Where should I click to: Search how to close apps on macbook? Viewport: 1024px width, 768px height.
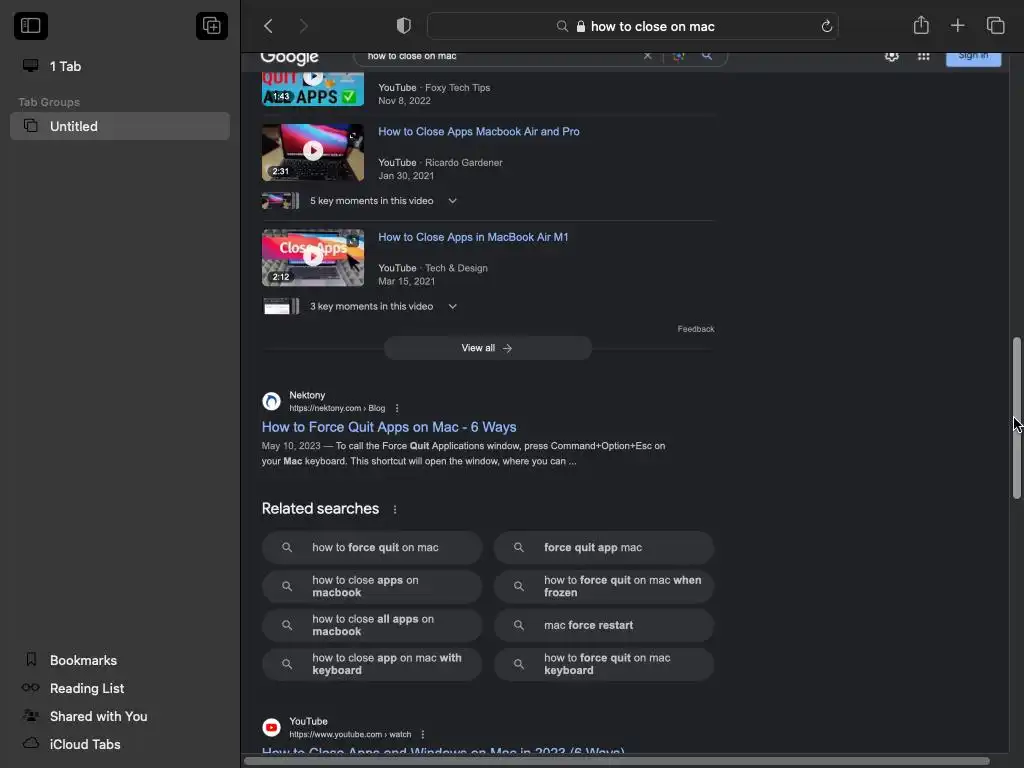(x=372, y=586)
